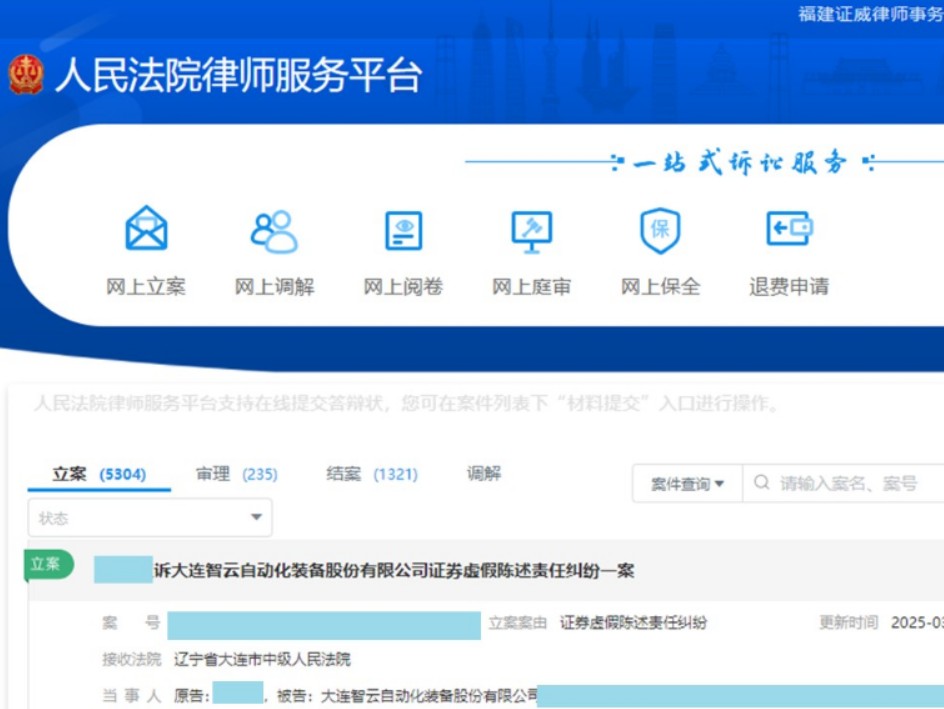This screenshot has height=709, width=944.
Task: Switch to the 调解 tab
Action: (x=484, y=474)
